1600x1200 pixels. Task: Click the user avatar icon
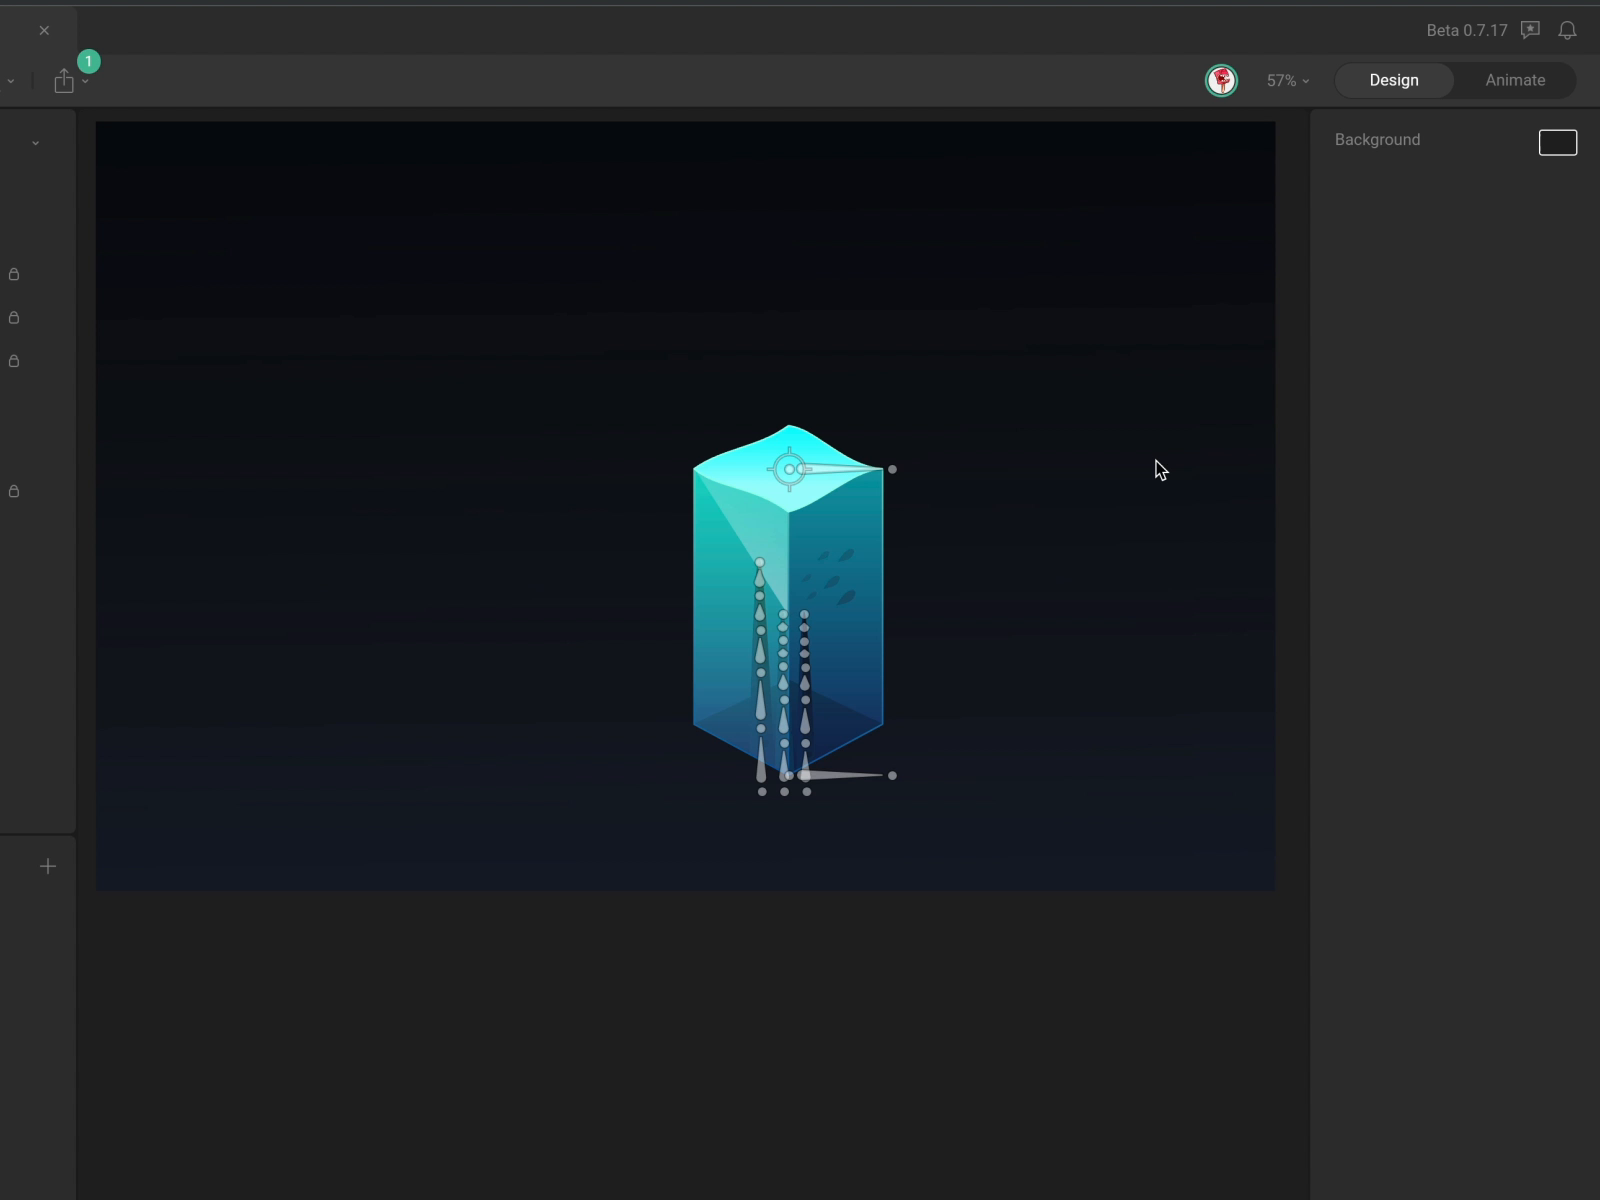pyautogui.click(x=1221, y=80)
